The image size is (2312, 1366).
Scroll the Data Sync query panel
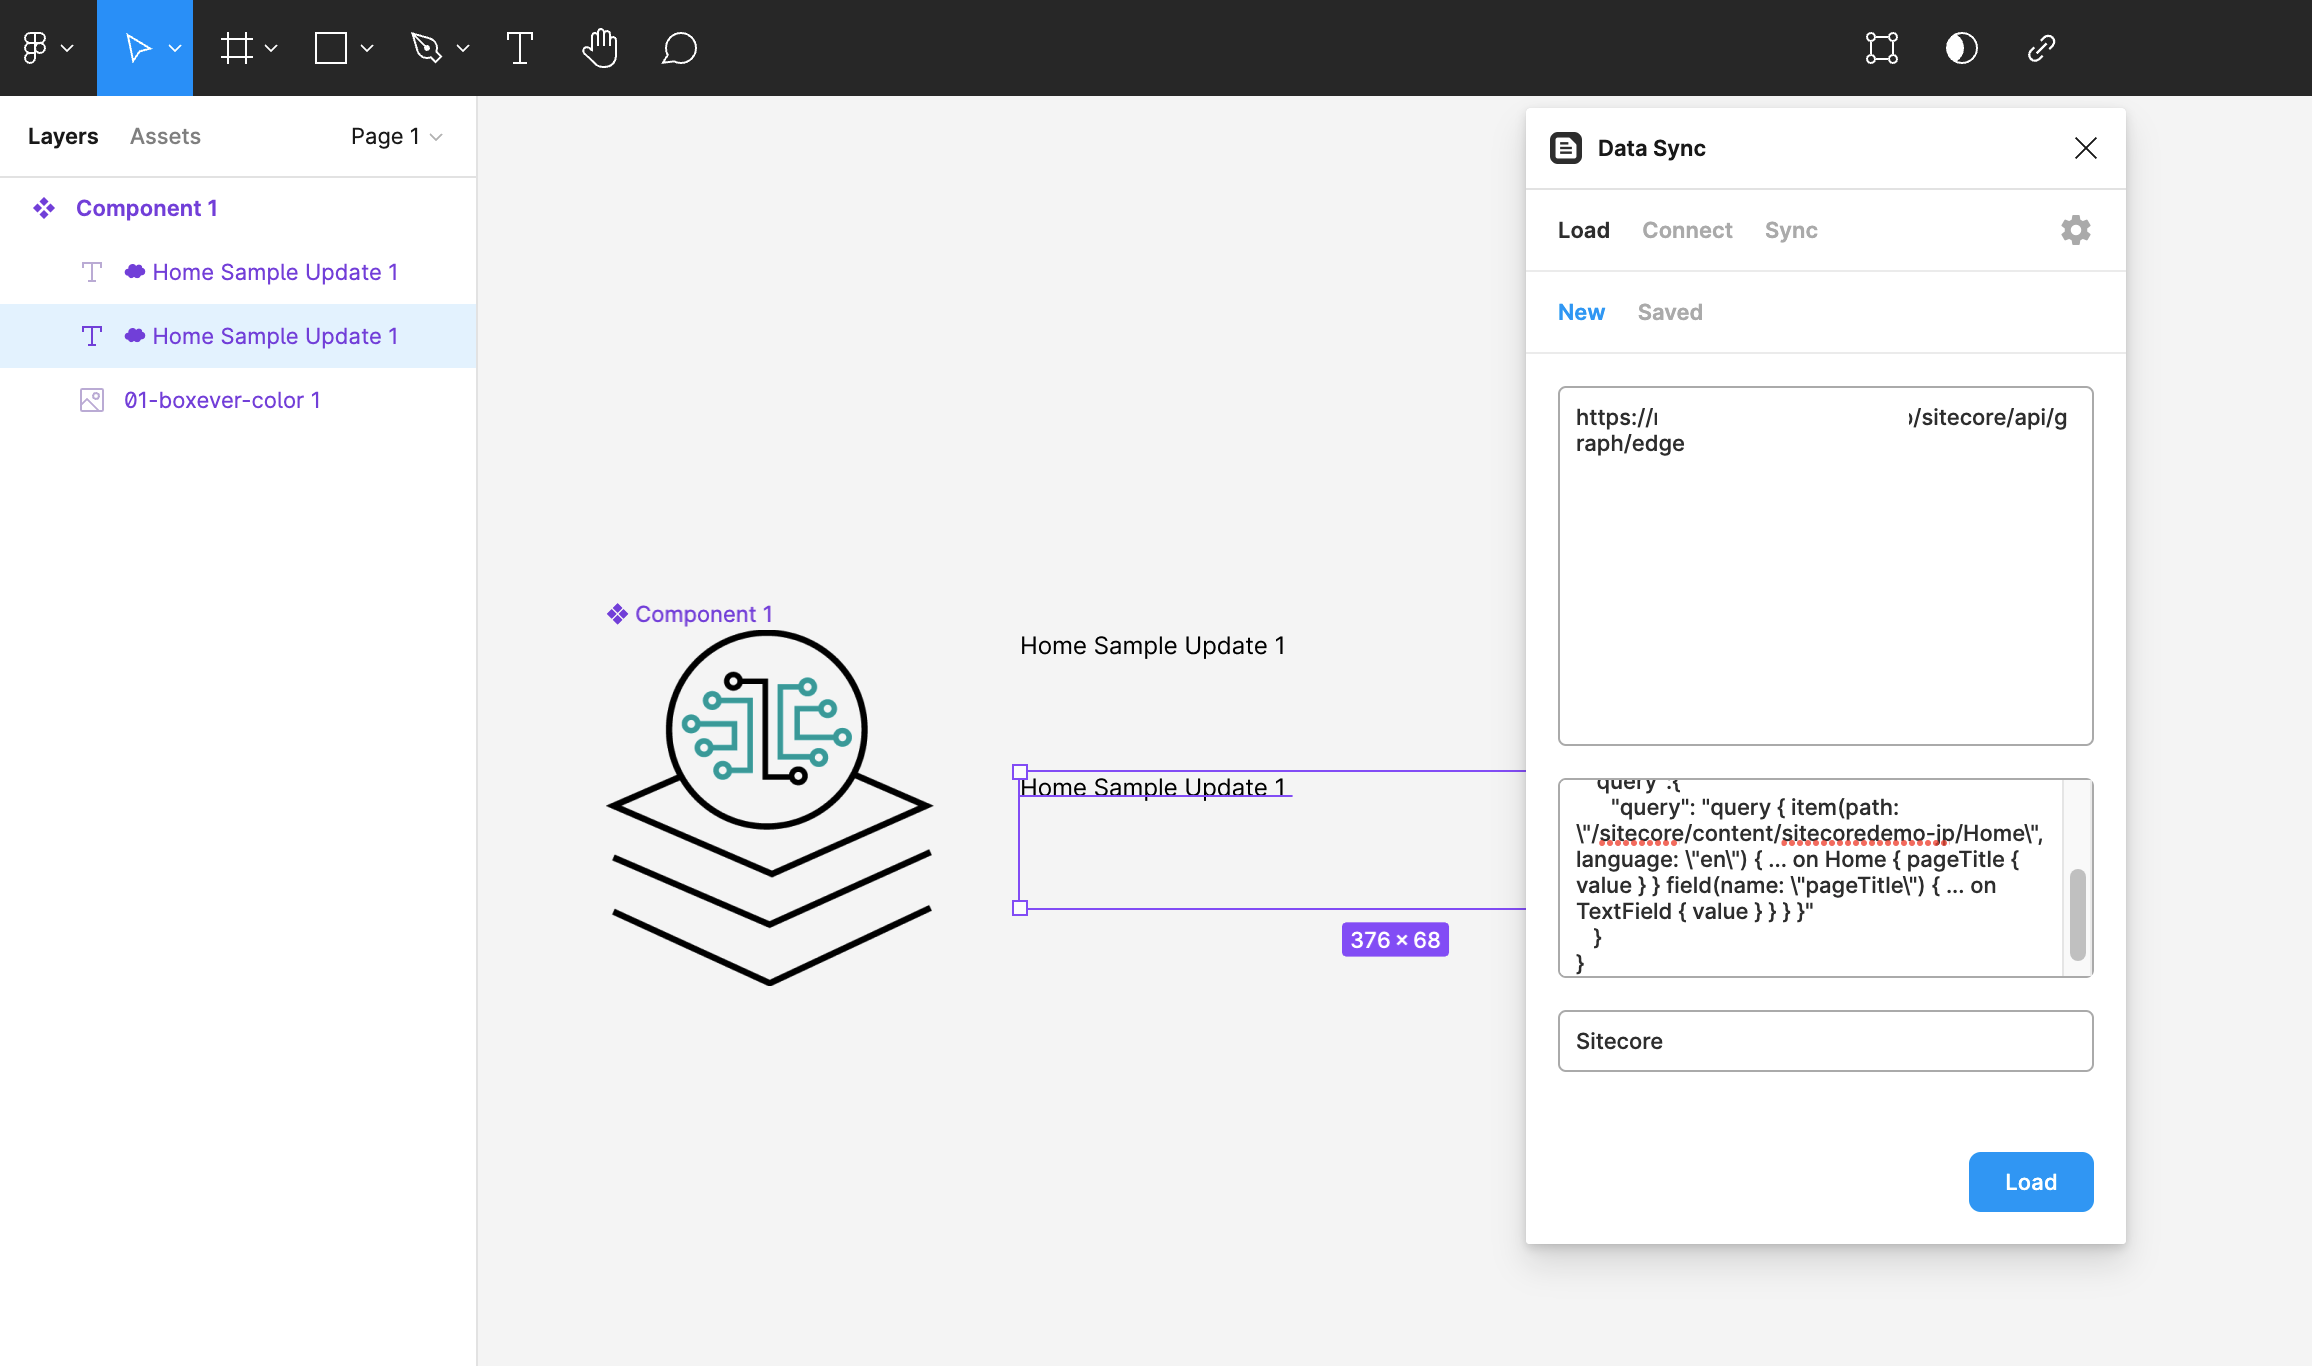click(x=2081, y=903)
